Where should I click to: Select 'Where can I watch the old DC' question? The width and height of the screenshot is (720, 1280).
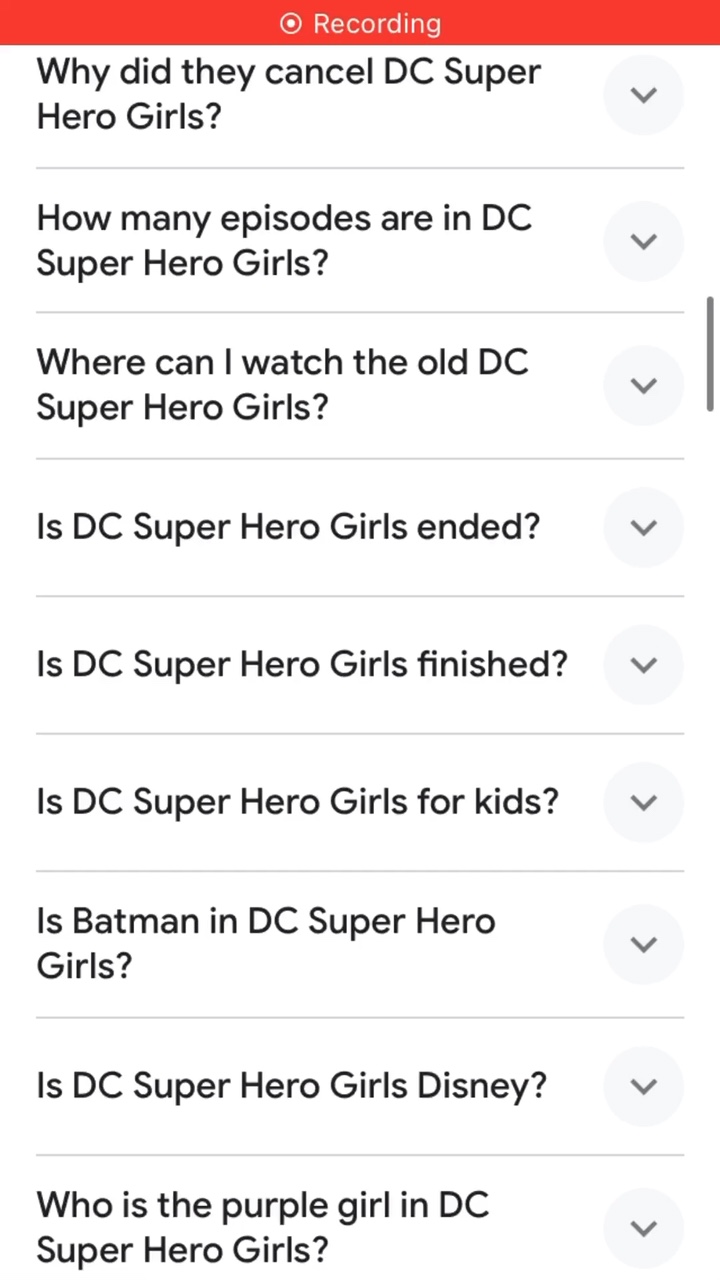click(282, 385)
